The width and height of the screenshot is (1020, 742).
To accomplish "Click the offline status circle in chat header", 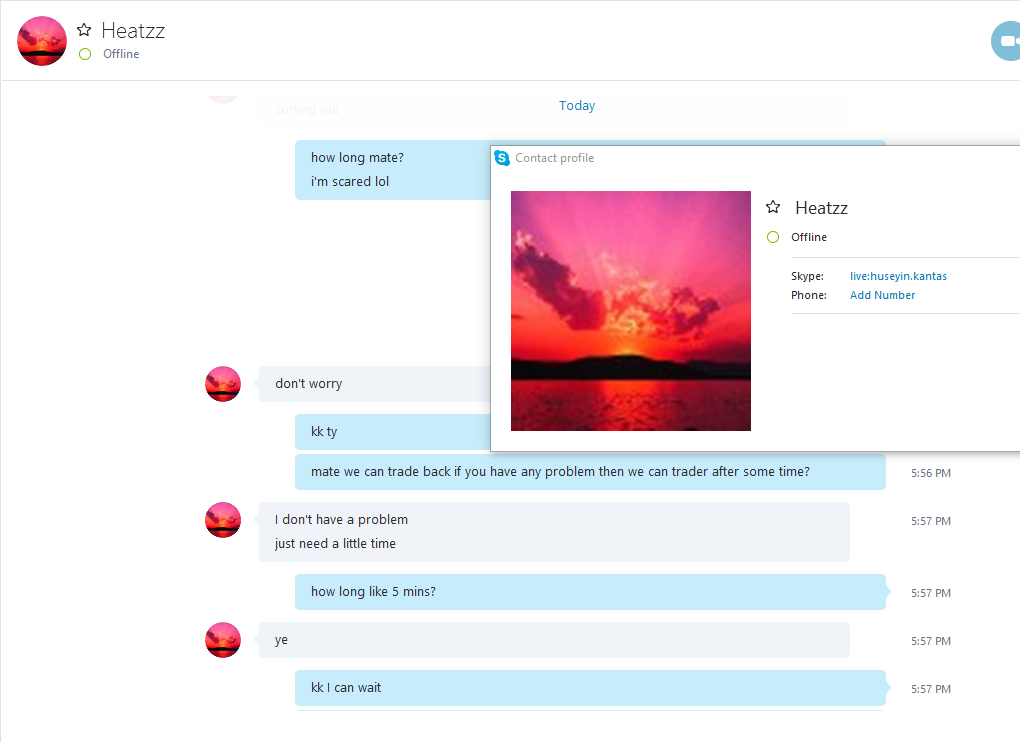I will (85, 54).
